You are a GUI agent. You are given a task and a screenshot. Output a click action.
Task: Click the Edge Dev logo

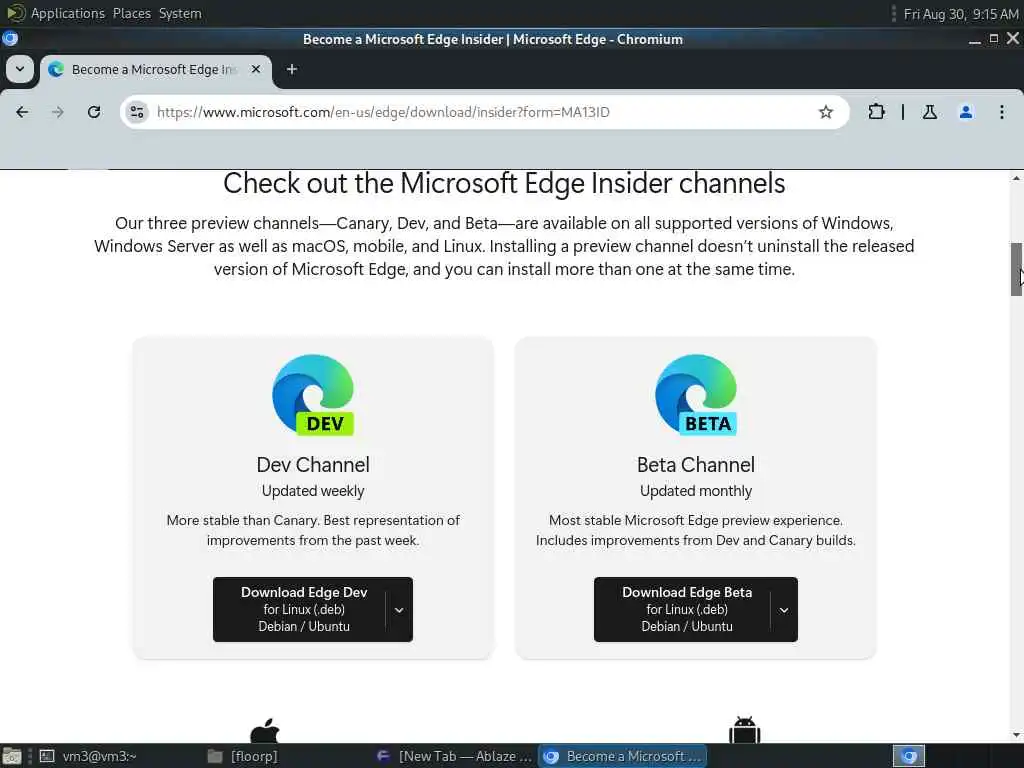[x=313, y=395]
